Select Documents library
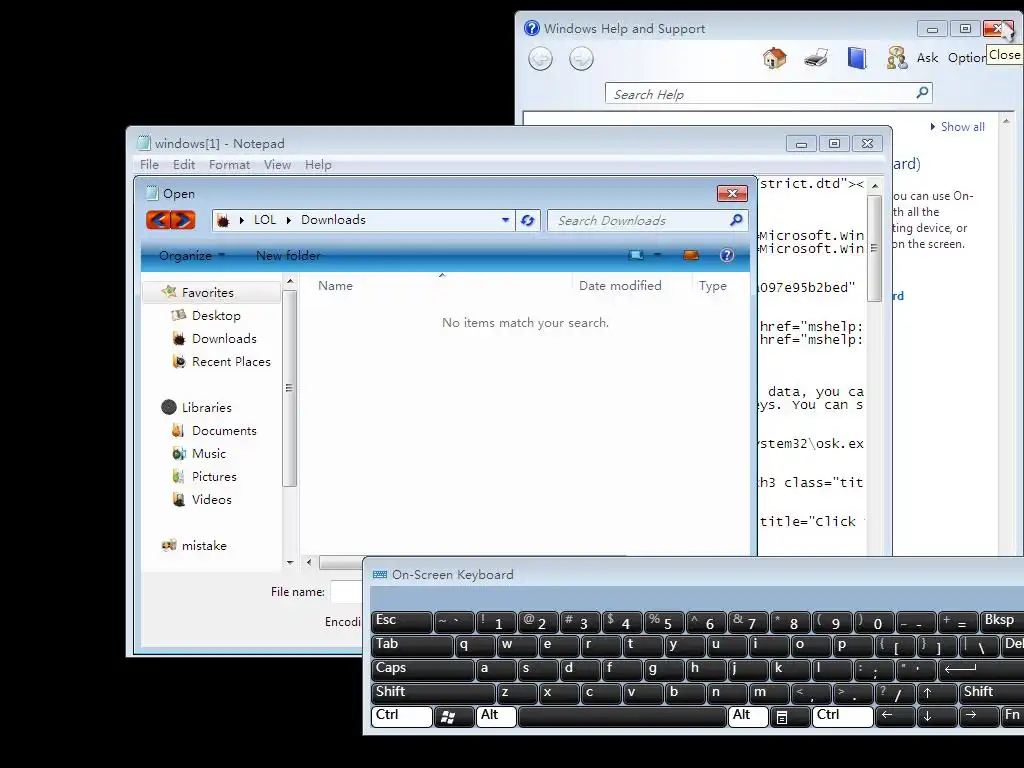Image resolution: width=1024 pixels, height=768 pixels. click(x=224, y=430)
